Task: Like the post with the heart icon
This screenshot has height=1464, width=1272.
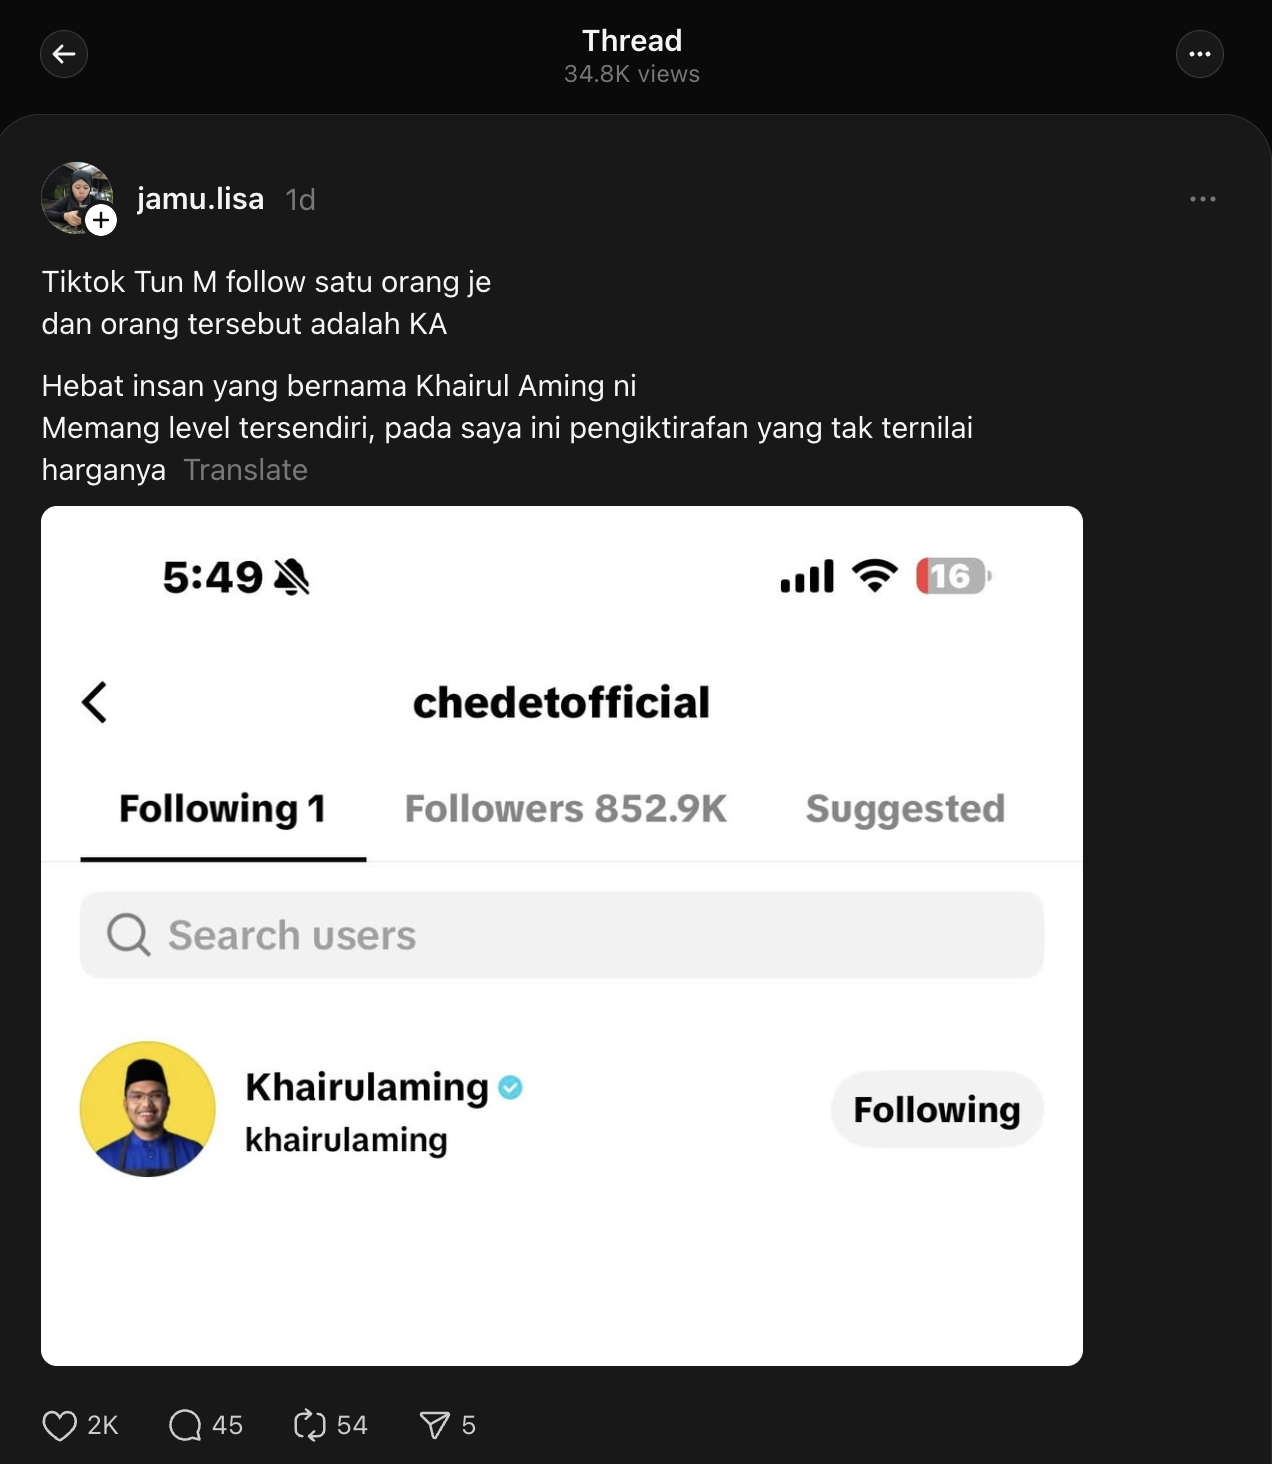Action: pos(60,1425)
